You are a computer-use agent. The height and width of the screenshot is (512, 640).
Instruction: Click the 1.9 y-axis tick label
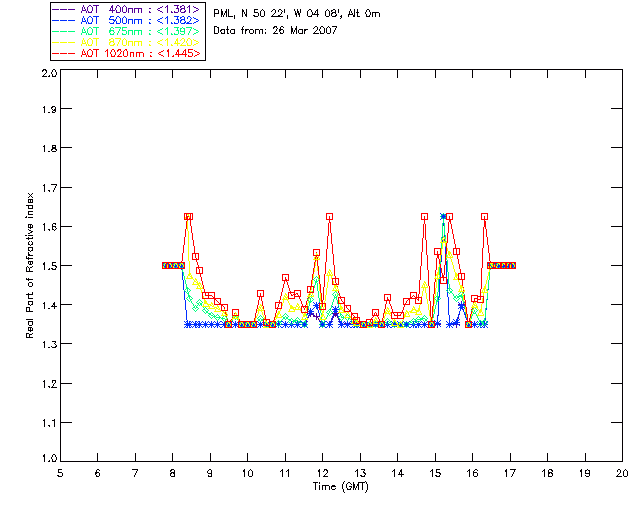coord(49,109)
